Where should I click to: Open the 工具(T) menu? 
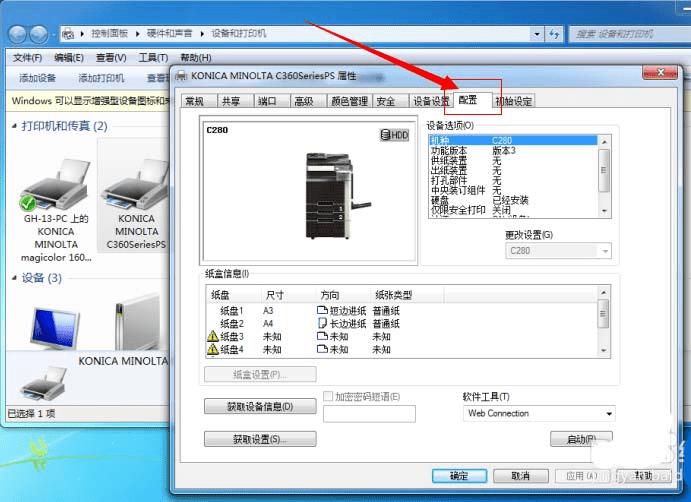click(x=153, y=58)
